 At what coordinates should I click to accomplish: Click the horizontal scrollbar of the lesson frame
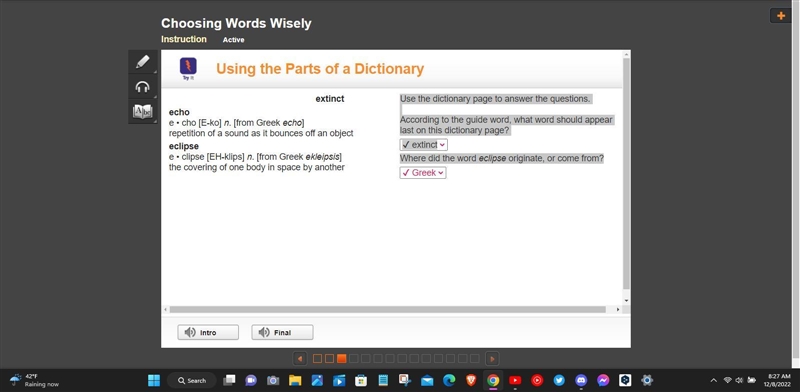[387, 309]
